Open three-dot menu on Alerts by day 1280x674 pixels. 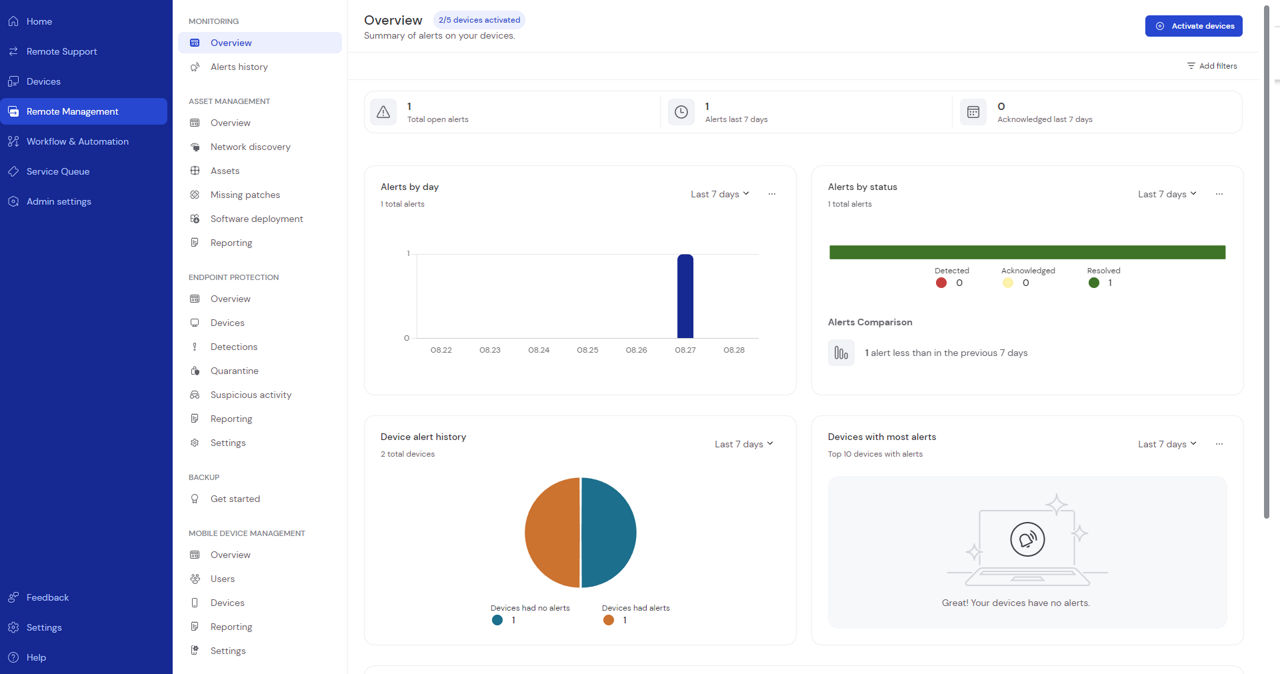[x=772, y=194]
